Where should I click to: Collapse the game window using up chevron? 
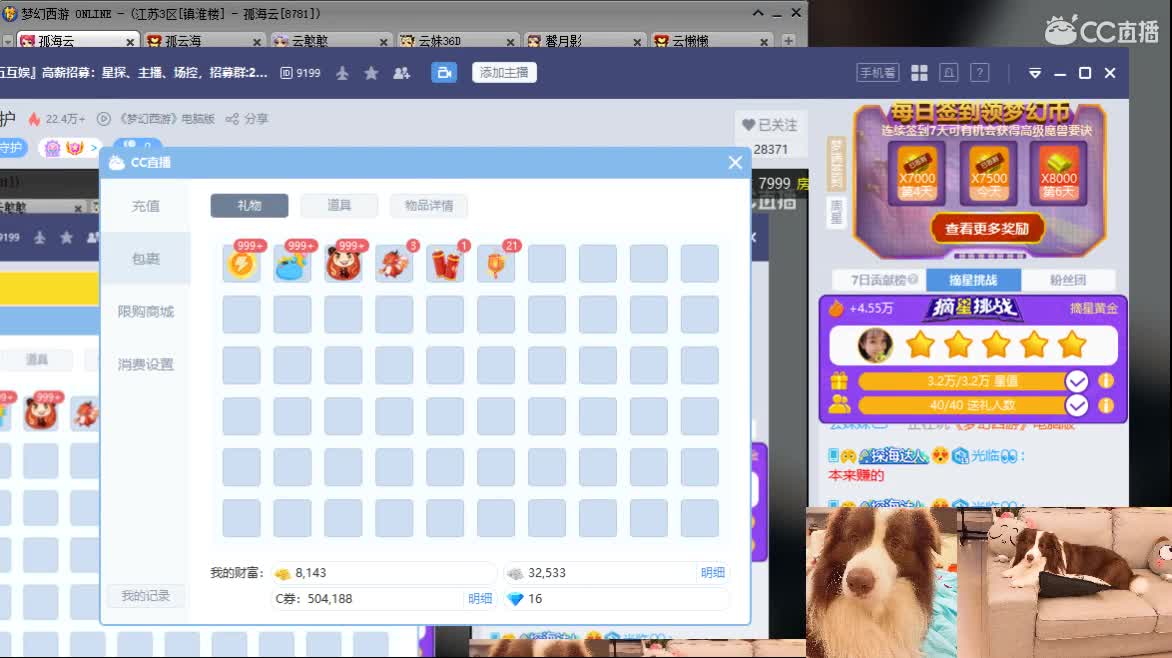pyautogui.click(x=758, y=13)
